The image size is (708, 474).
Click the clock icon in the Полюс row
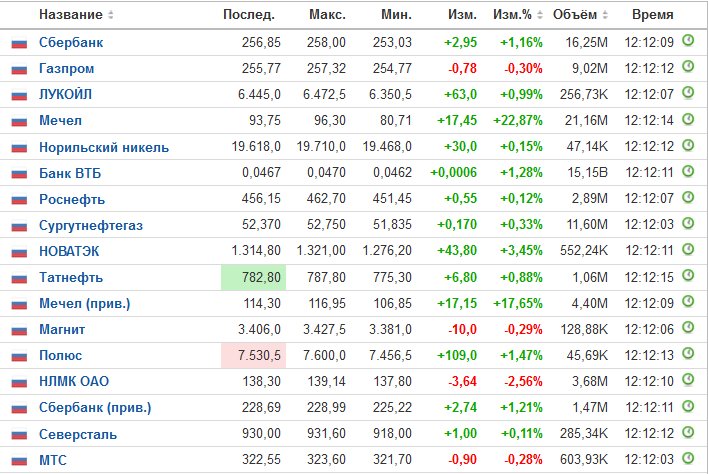688,353
